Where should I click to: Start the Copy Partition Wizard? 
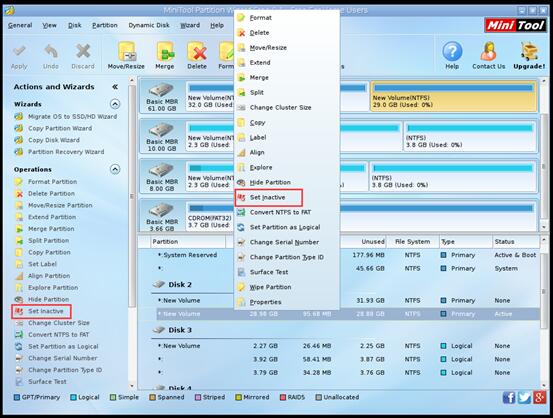click(x=53, y=128)
